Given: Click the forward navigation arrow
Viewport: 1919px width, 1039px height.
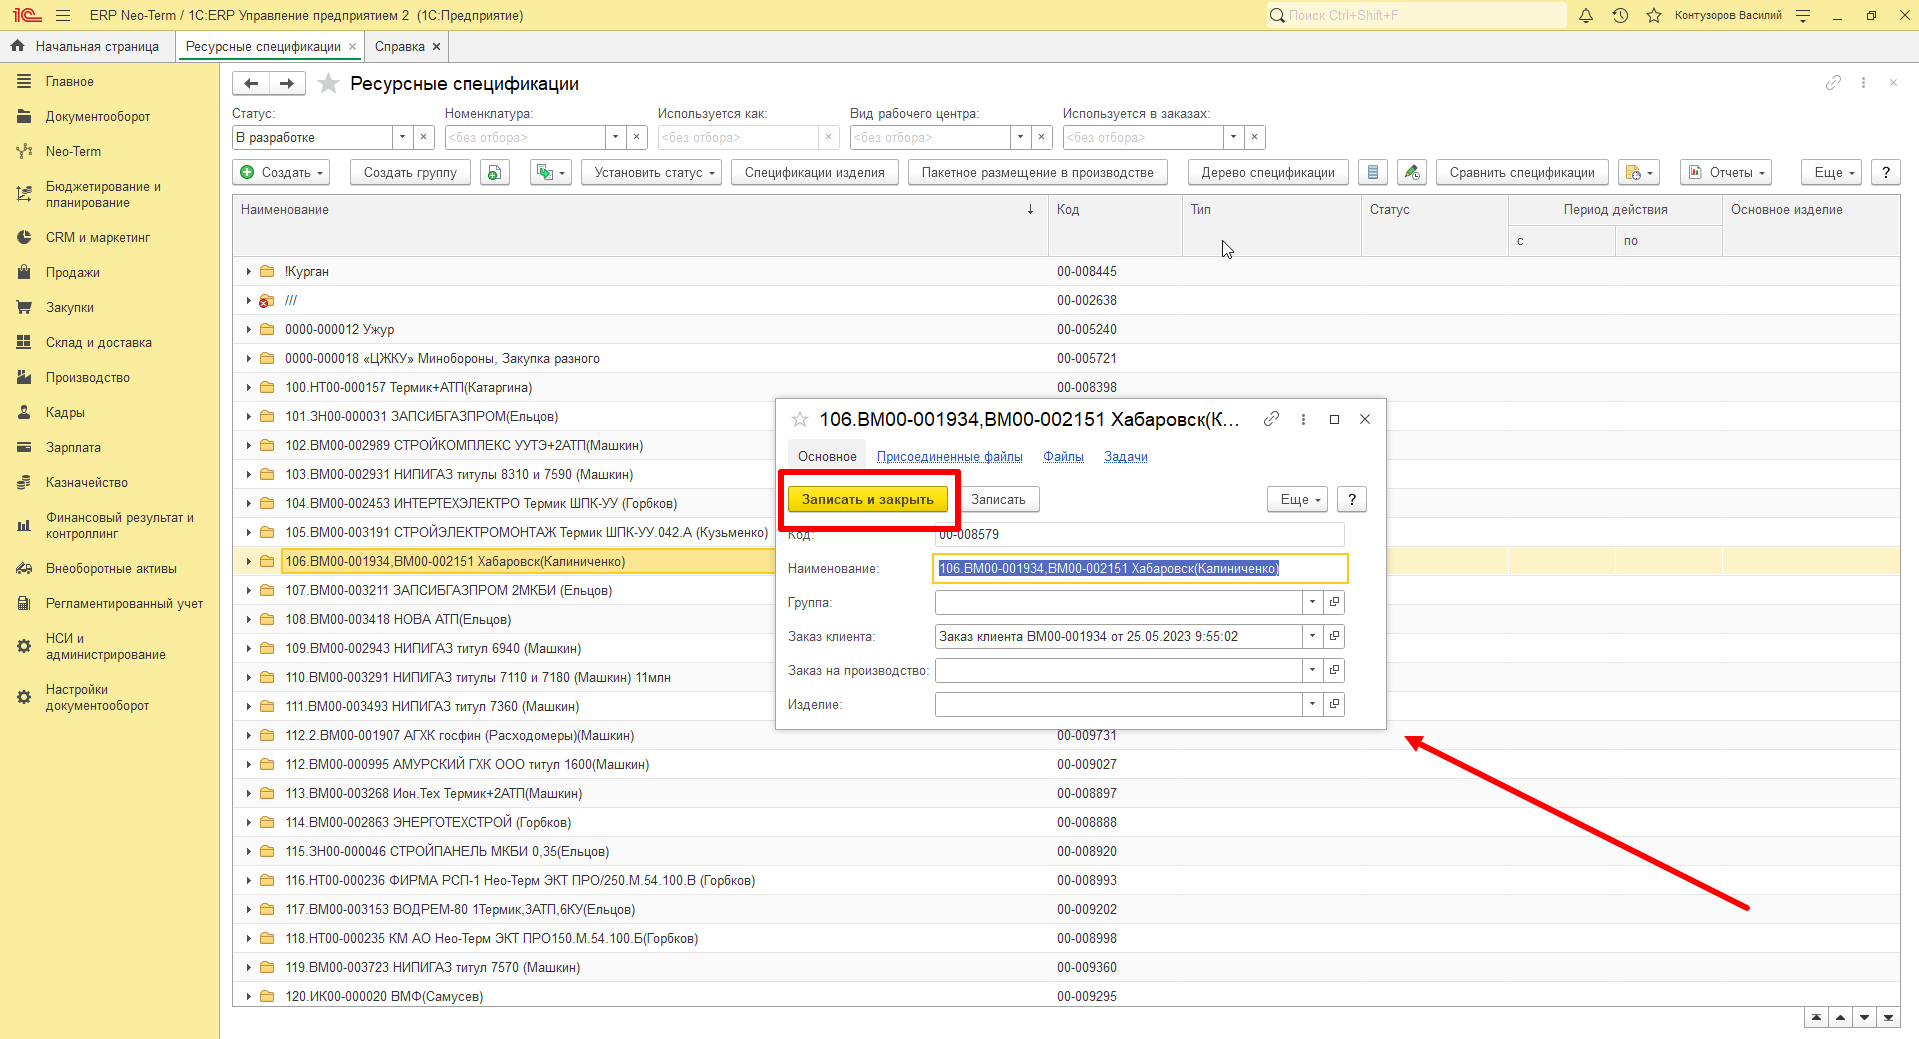Looking at the screenshot, I should click(287, 84).
